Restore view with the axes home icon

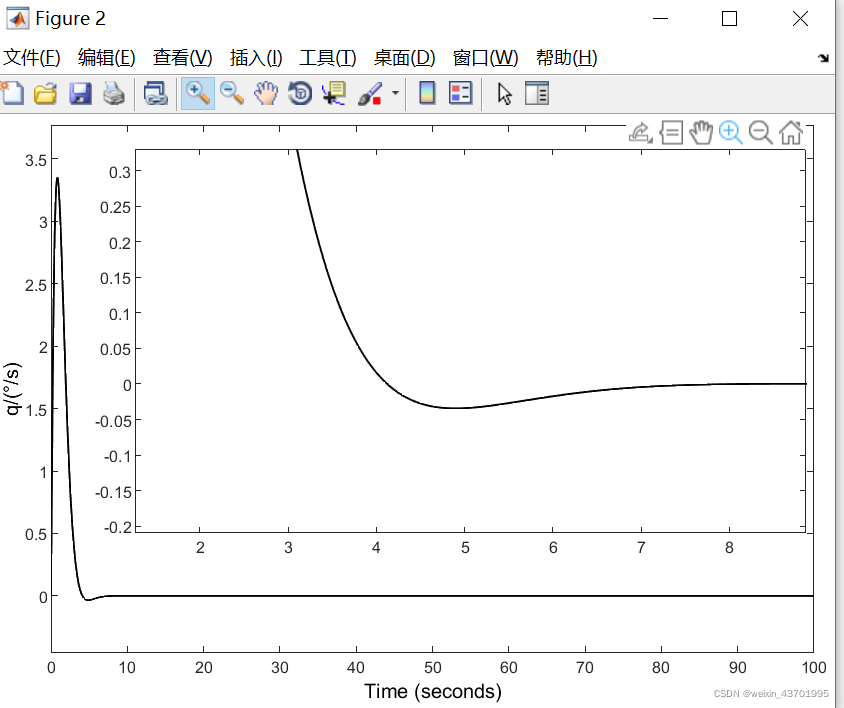(791, 132)
